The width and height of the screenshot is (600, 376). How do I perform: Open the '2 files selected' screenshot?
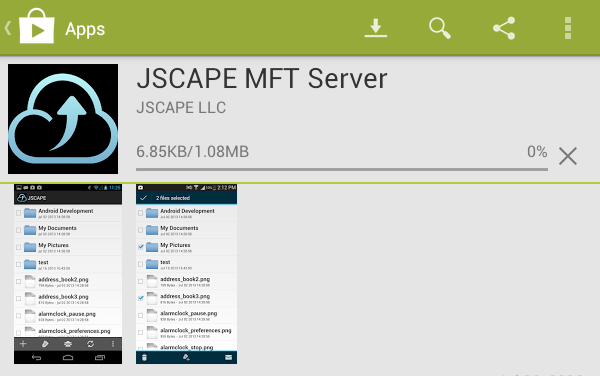coord(186,274)
